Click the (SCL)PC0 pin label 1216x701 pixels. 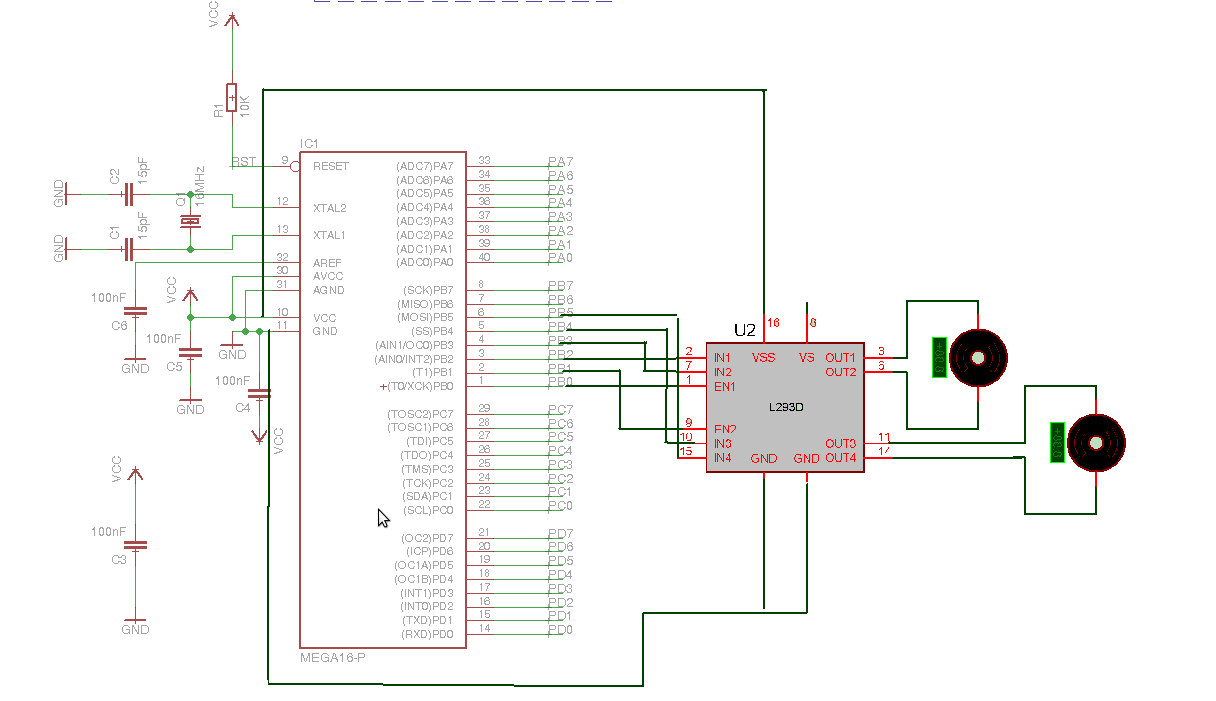[x=428, y=510]
